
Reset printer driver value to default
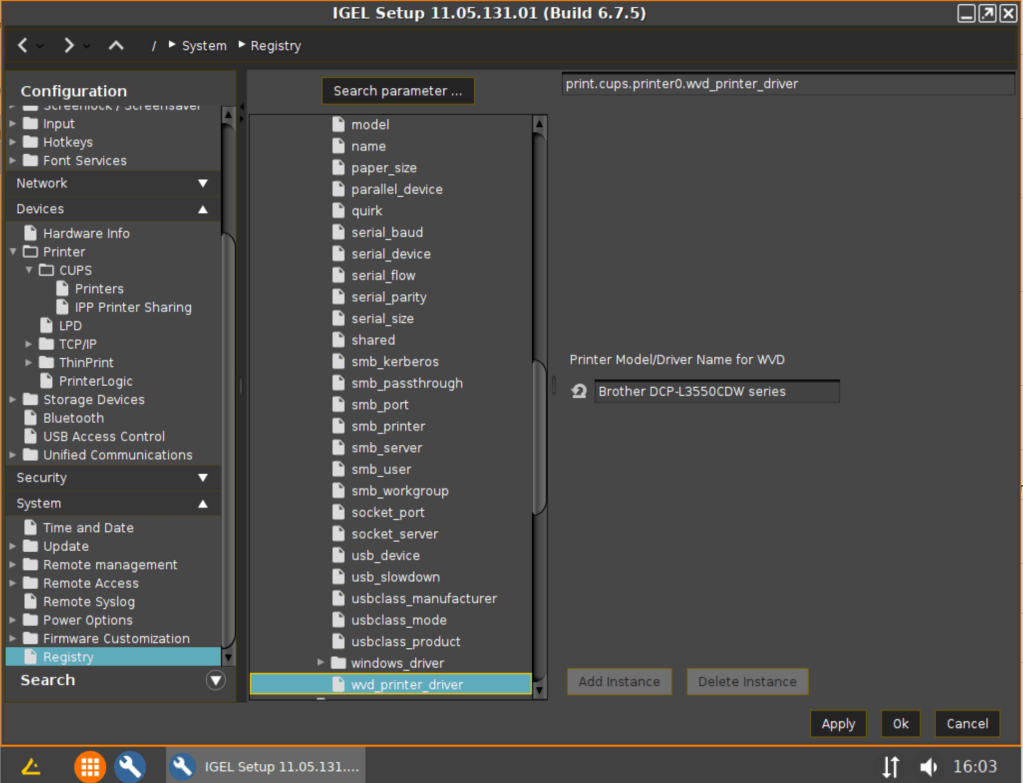(x=579, y=392)
